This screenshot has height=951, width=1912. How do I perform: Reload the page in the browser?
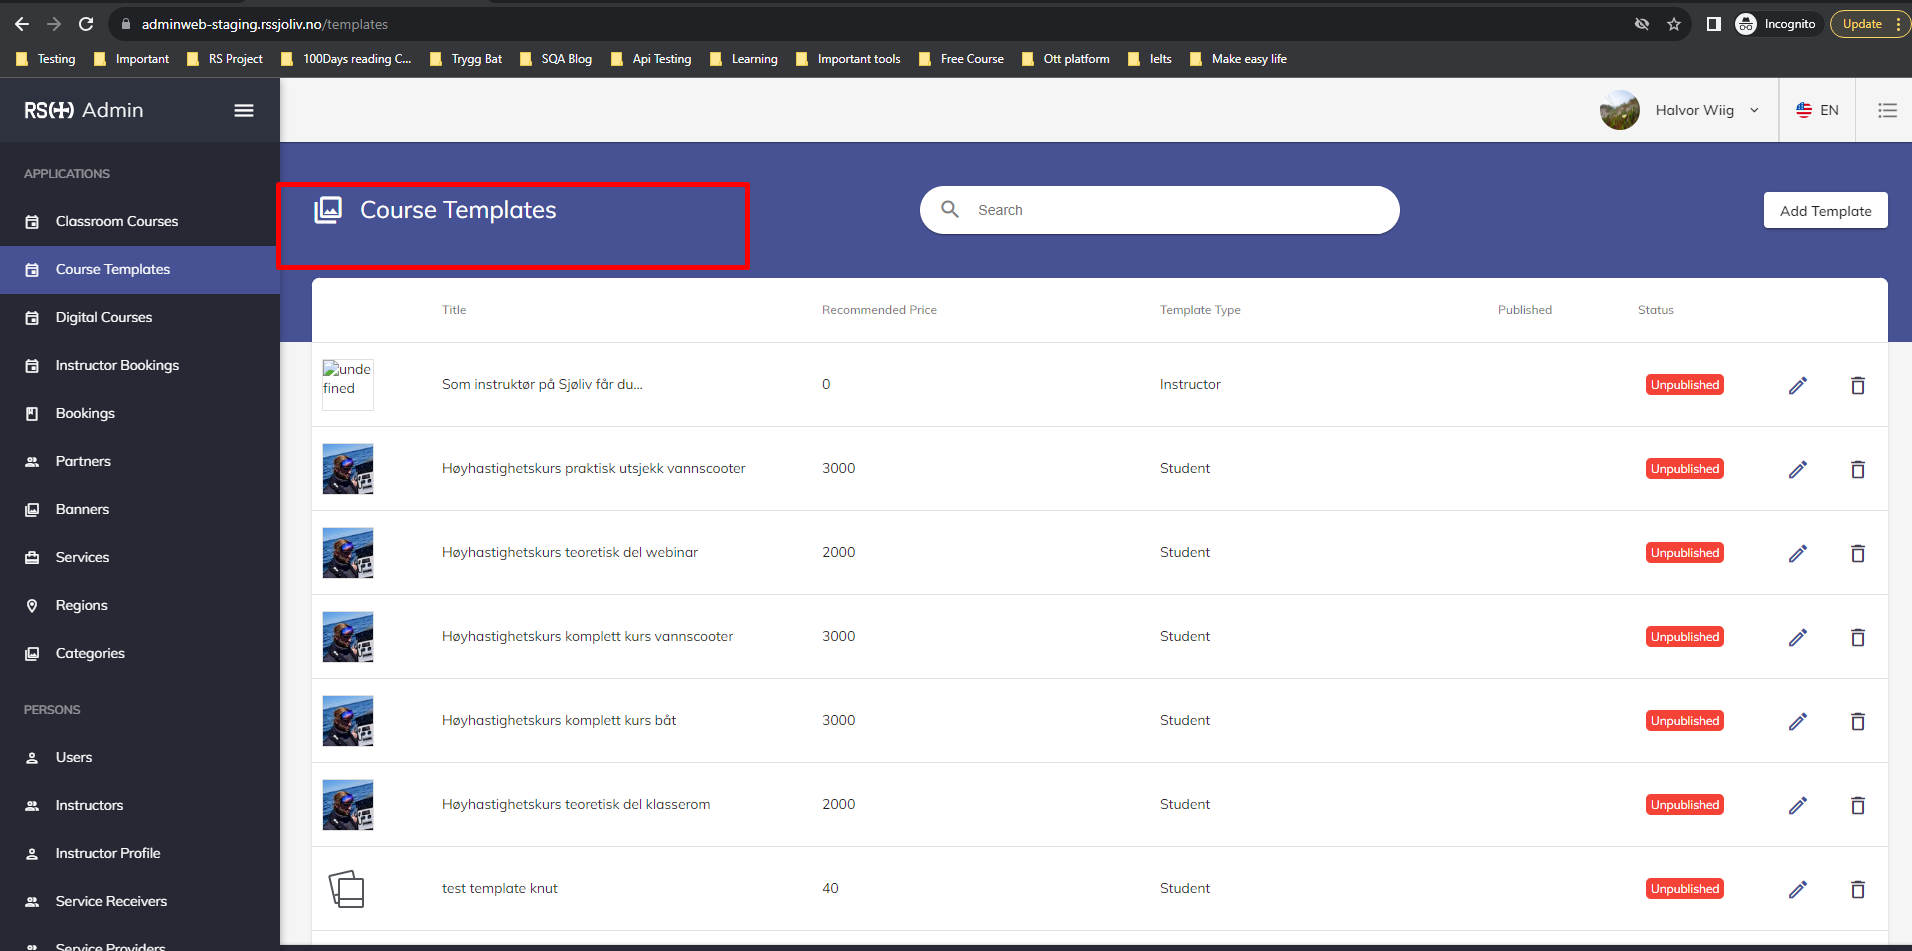(x=86, y=24)
